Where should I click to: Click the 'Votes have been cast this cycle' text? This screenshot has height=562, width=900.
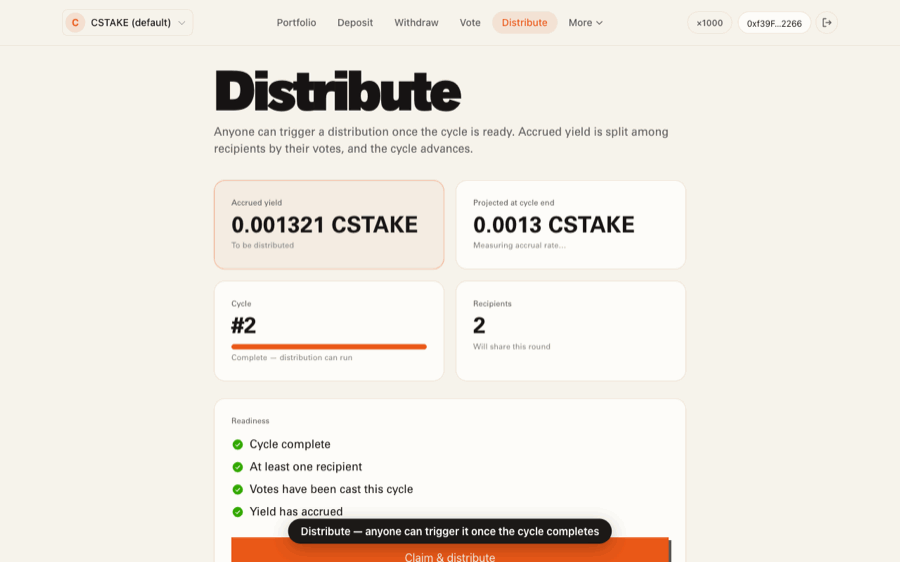point(331,489)
